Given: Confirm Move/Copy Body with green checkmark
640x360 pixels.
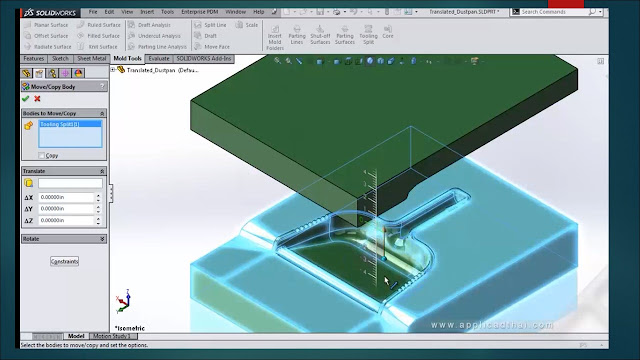Looking at the screenshot, I should [26, 99].
